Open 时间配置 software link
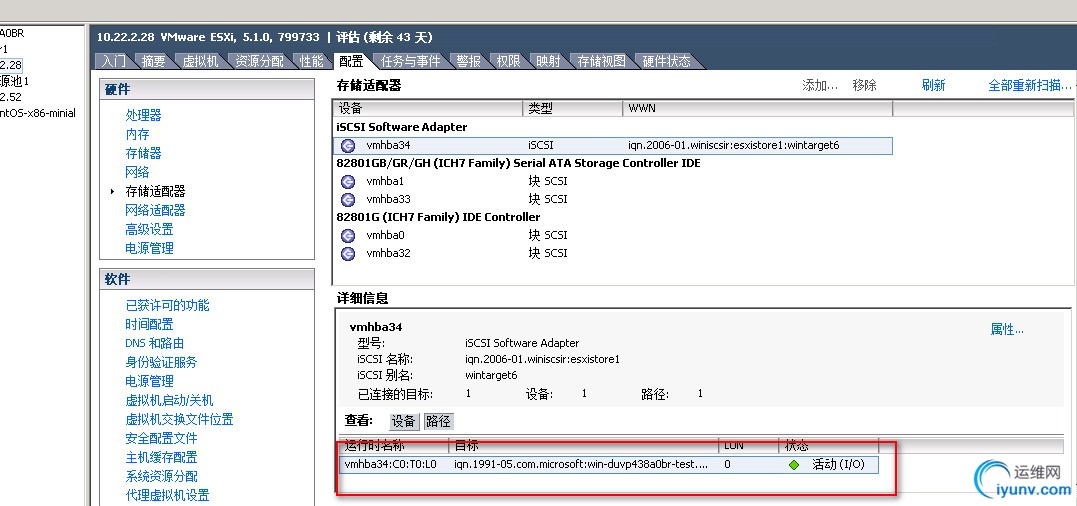The width and height of the screenshot is (1077, 506). click(x=149, y=324)
